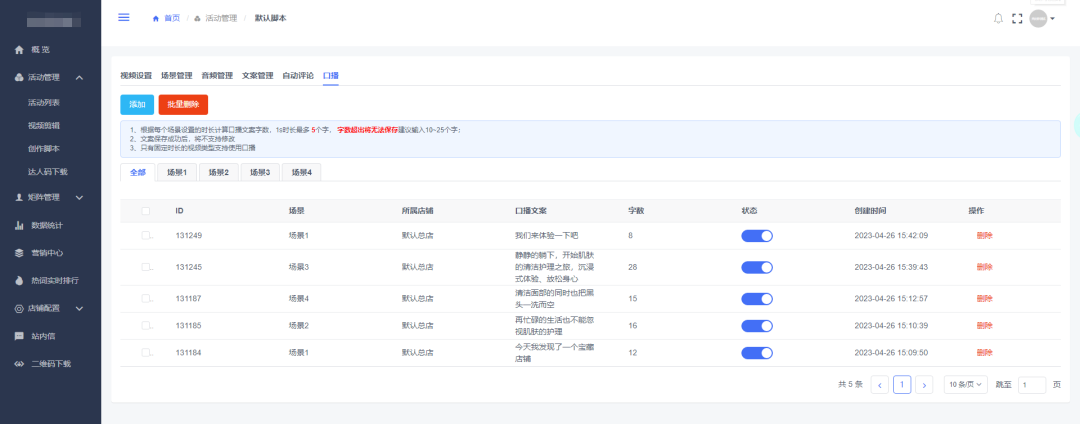1080x424 pixels.
Task: Open the notification bell icon
Action: 998,19
